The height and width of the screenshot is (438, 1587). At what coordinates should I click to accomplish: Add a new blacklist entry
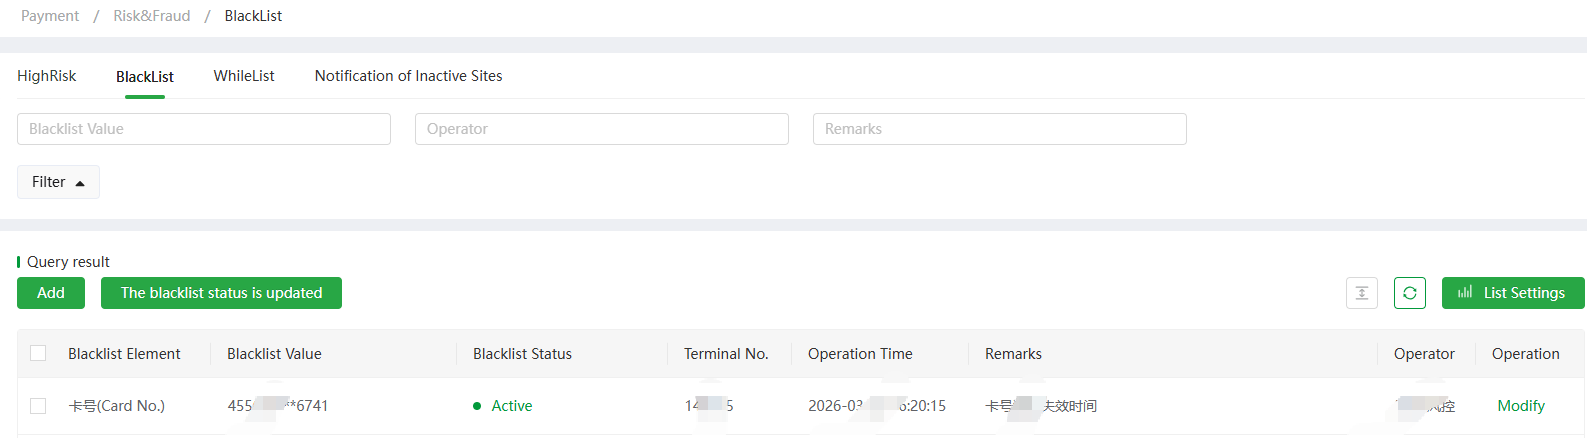51,293
